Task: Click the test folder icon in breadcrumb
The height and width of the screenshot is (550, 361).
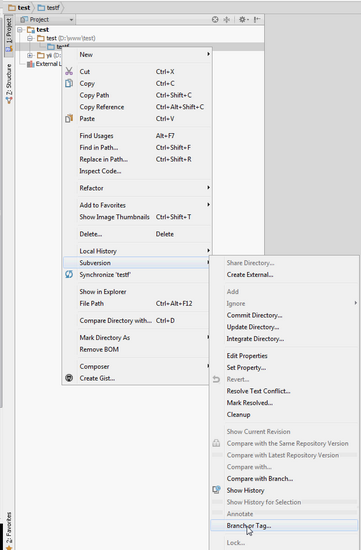Action: point(12,7)
